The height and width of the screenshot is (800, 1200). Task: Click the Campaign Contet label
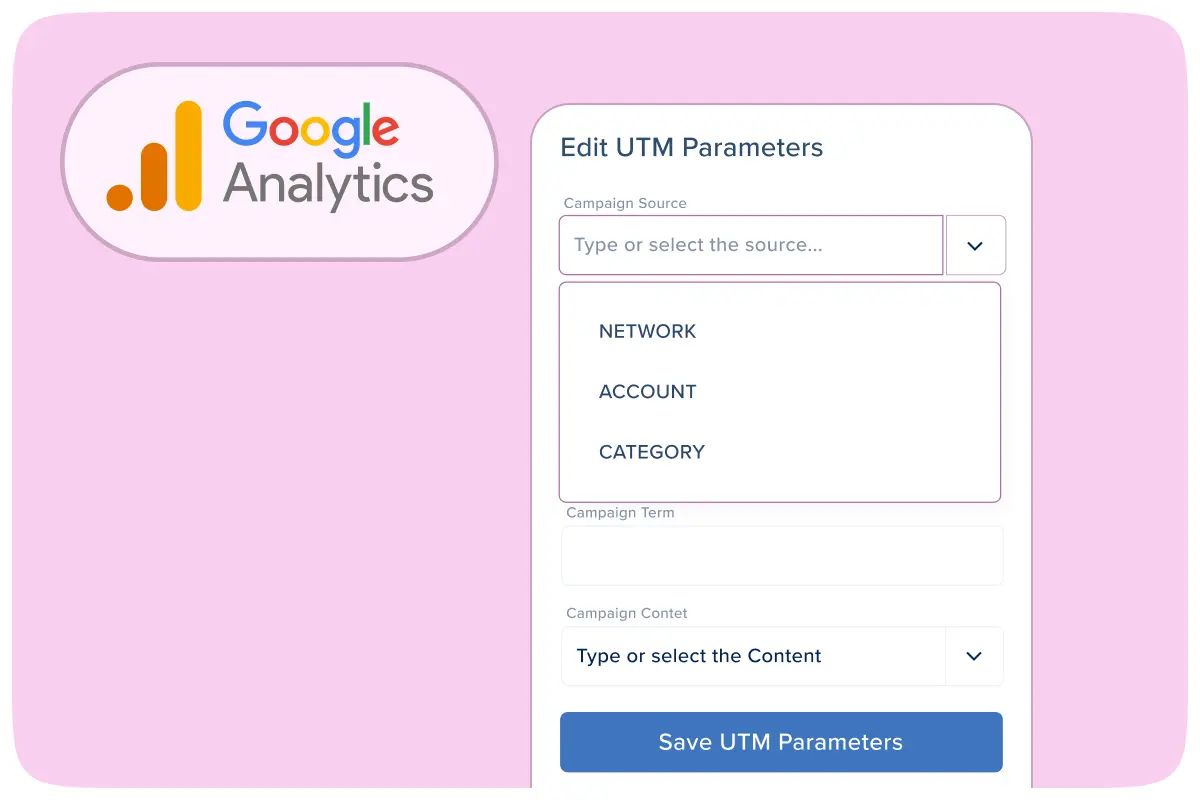pos(627,613)
